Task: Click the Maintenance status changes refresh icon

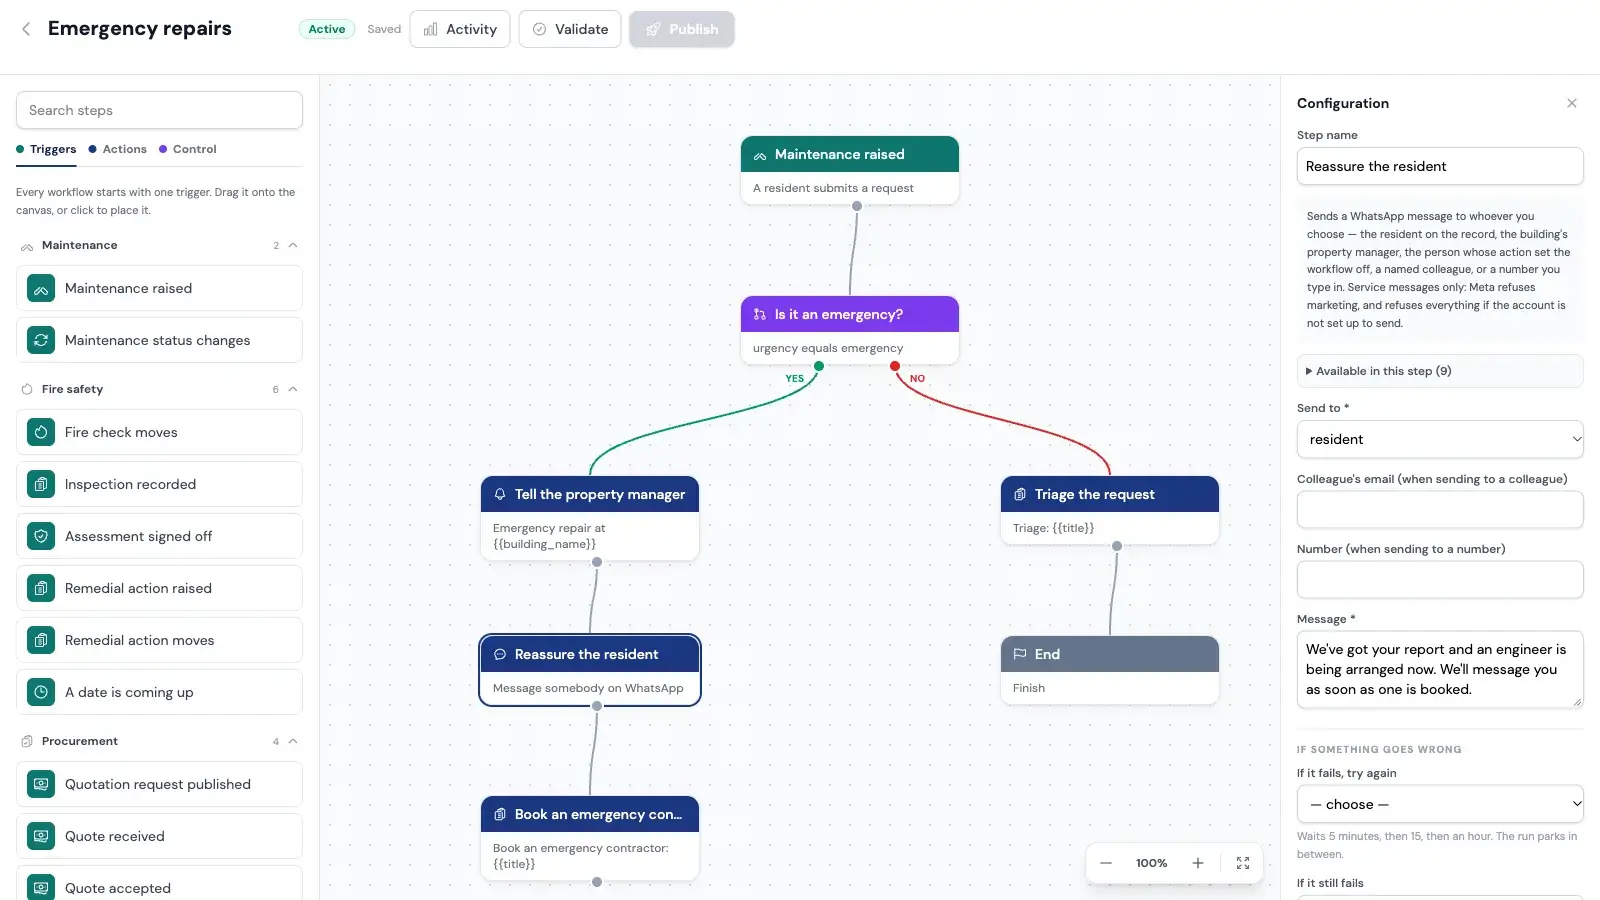Action: [x=41, y=340]
